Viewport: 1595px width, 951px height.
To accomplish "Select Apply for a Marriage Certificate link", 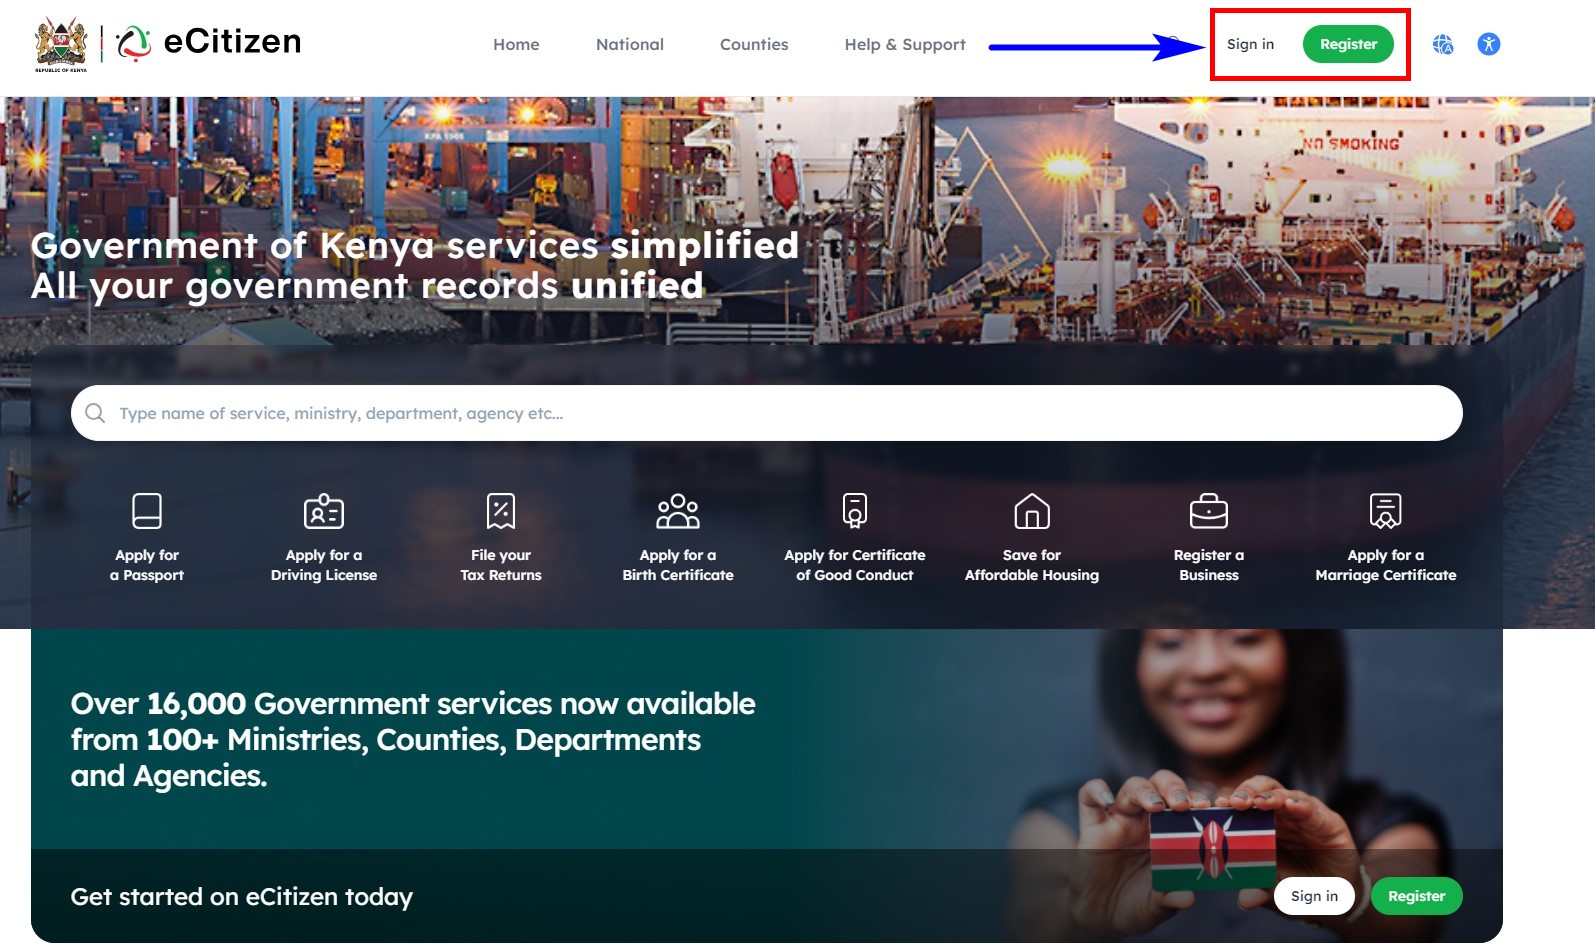I will point(1386,565).
